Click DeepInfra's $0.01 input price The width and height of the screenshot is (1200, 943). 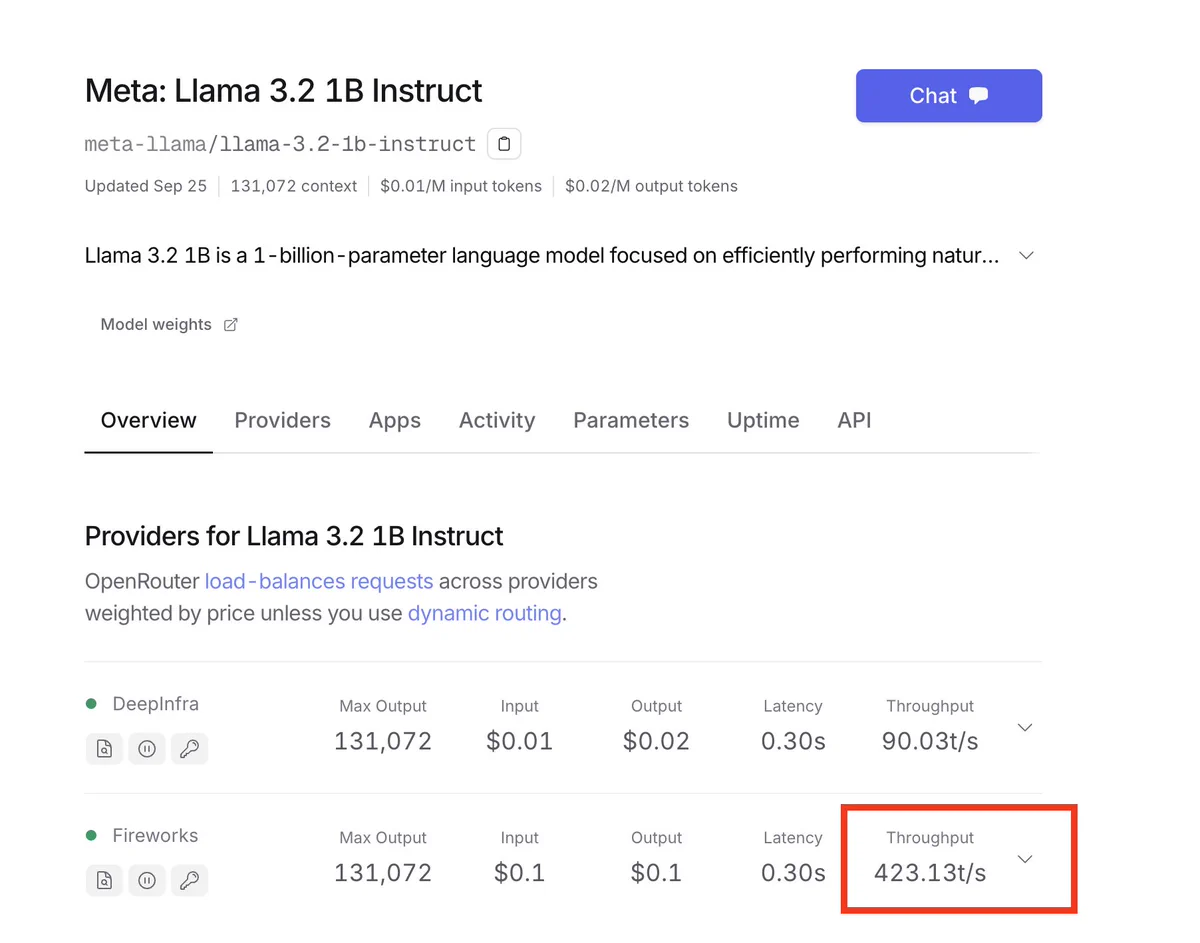519,741
